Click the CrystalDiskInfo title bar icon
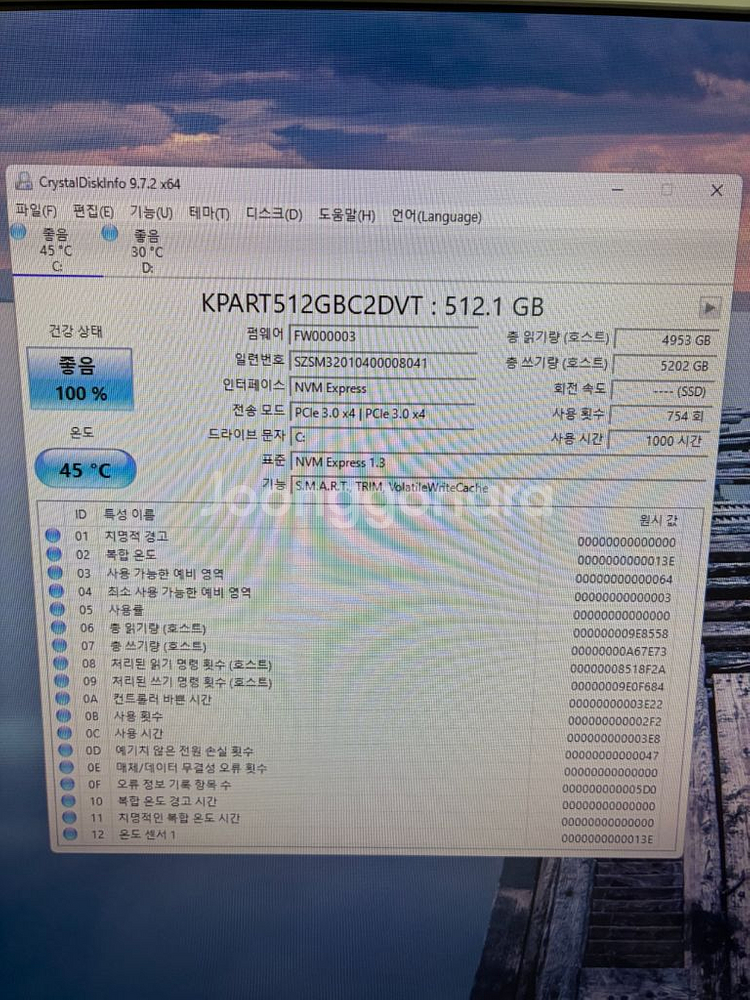 [24, 182]
